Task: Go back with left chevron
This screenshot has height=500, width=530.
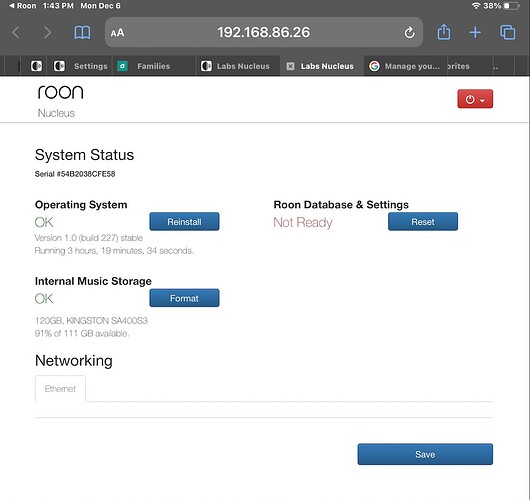Action: pyautogui.click(x=16, y=33)
